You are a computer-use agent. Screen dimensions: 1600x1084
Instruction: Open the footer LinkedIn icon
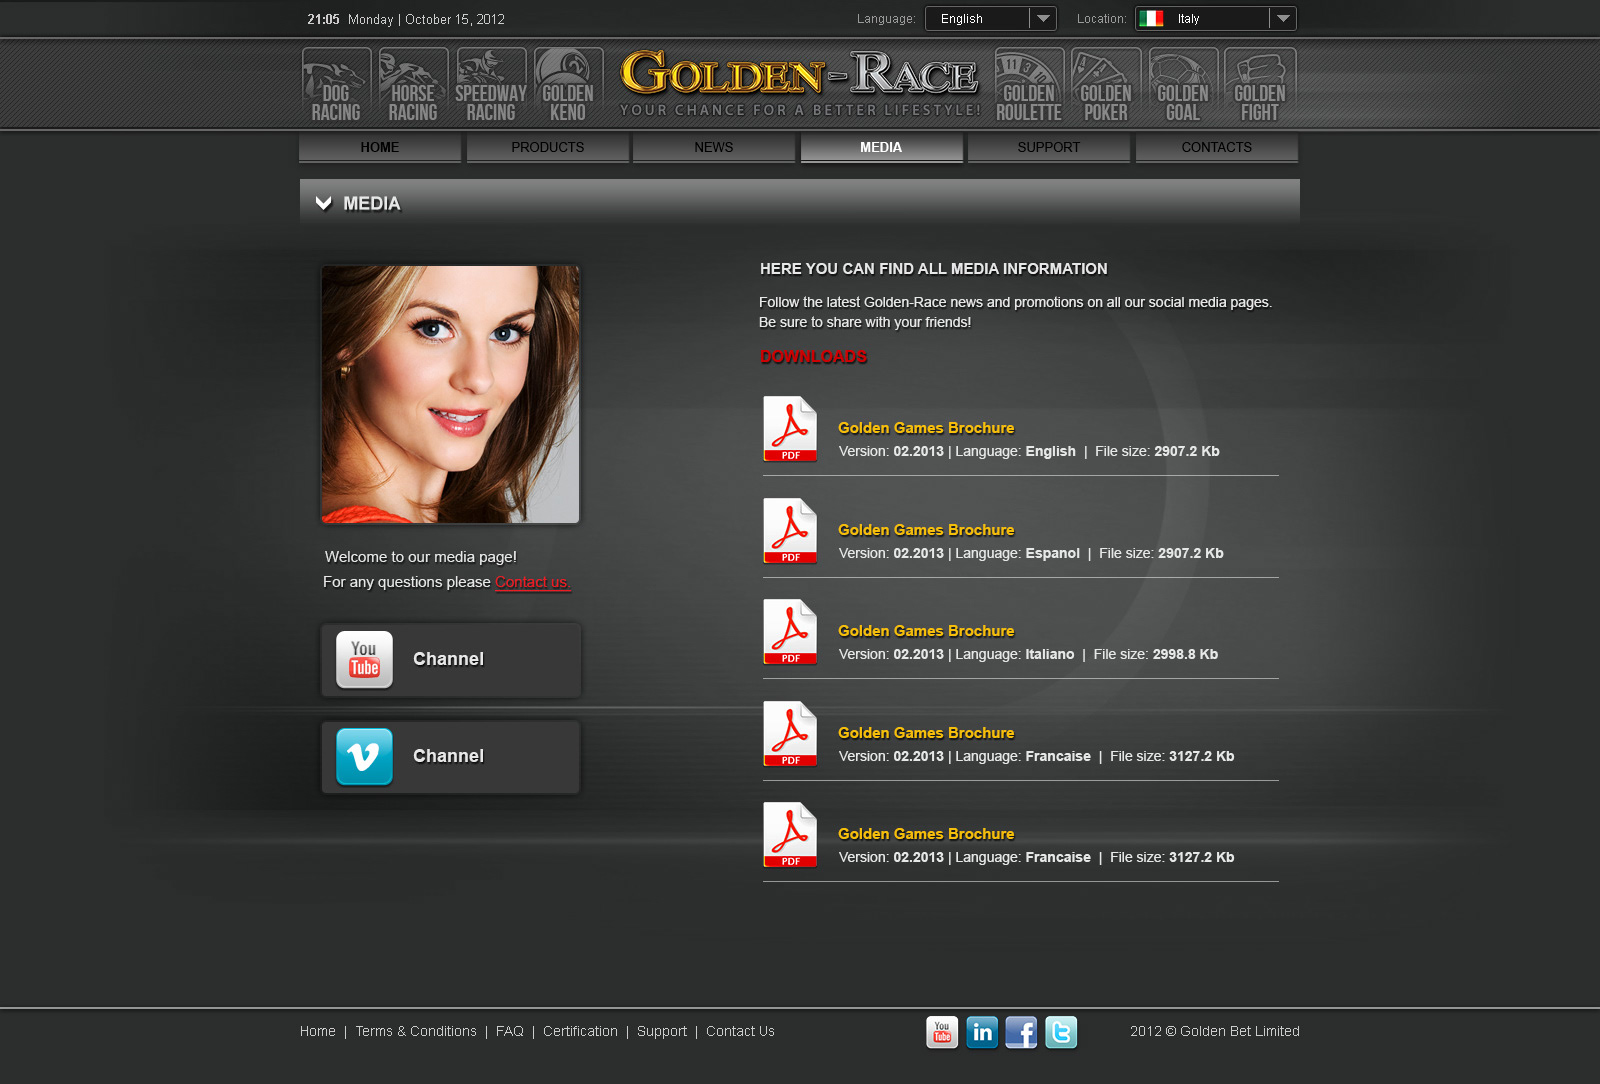point(982,1032)
